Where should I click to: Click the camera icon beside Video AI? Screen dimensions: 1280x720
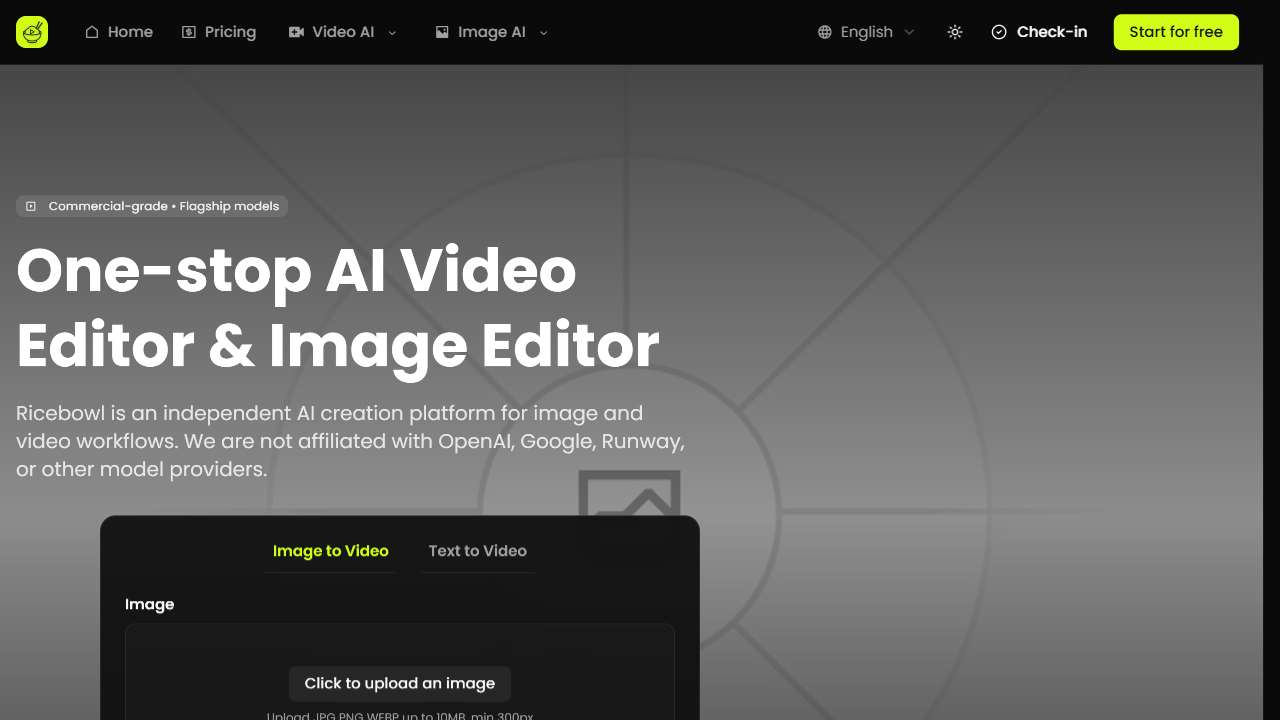point(296,32)
